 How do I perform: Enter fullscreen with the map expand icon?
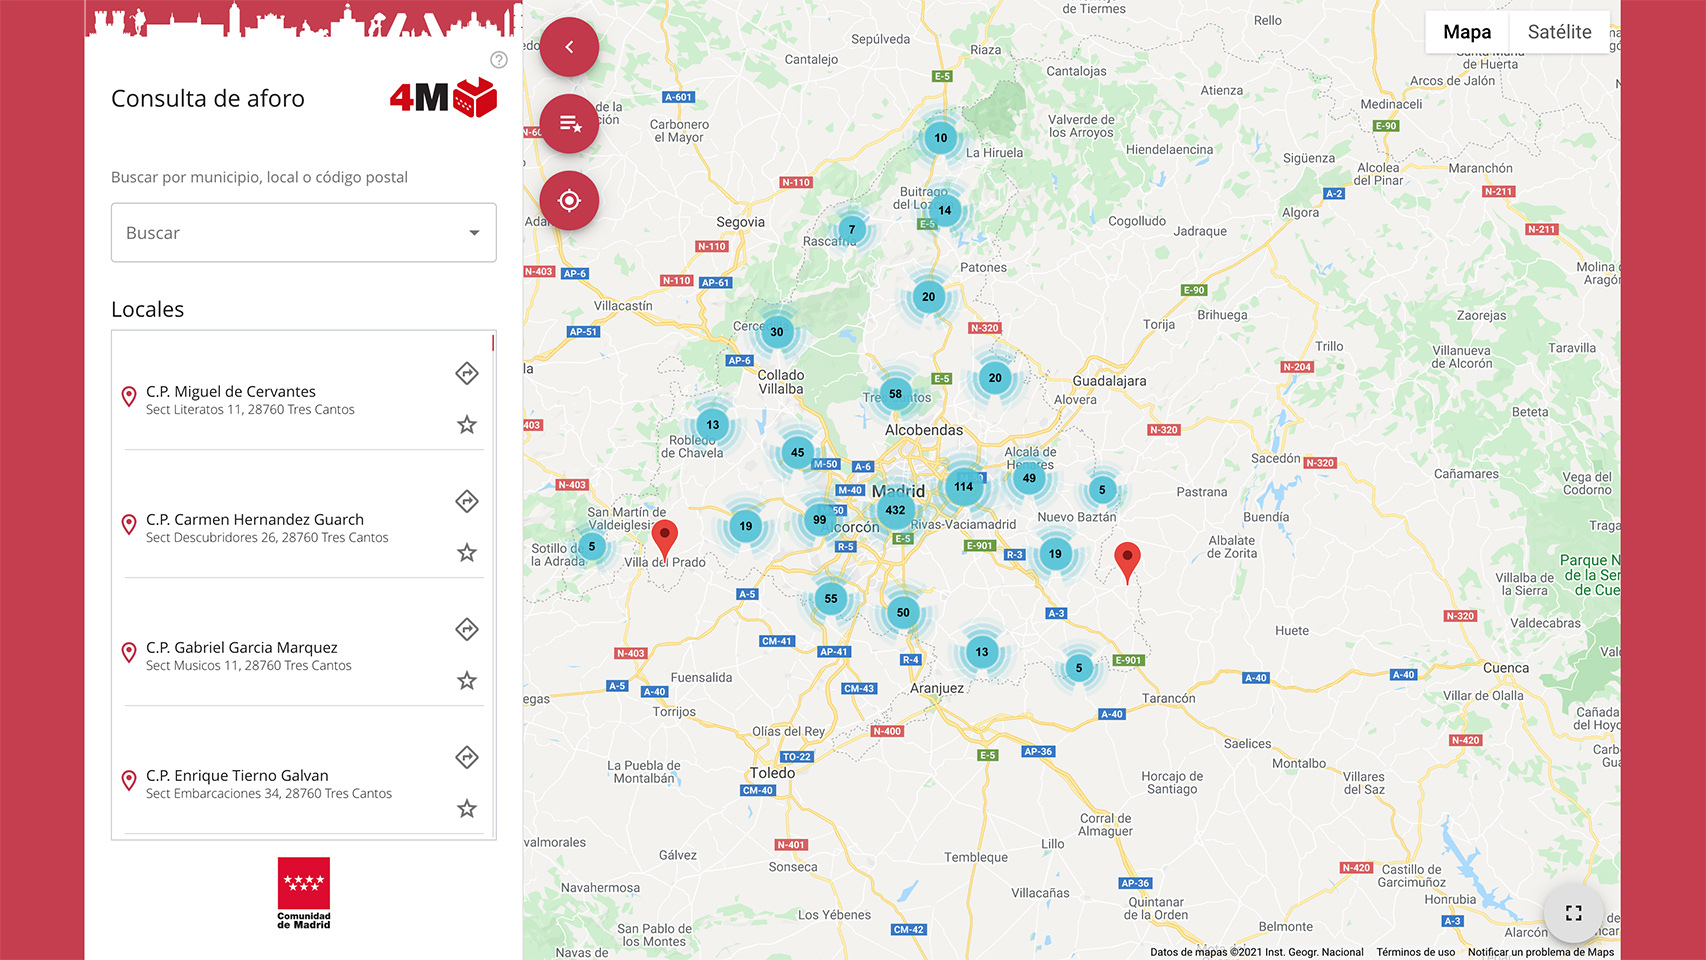click(1573, 912)
